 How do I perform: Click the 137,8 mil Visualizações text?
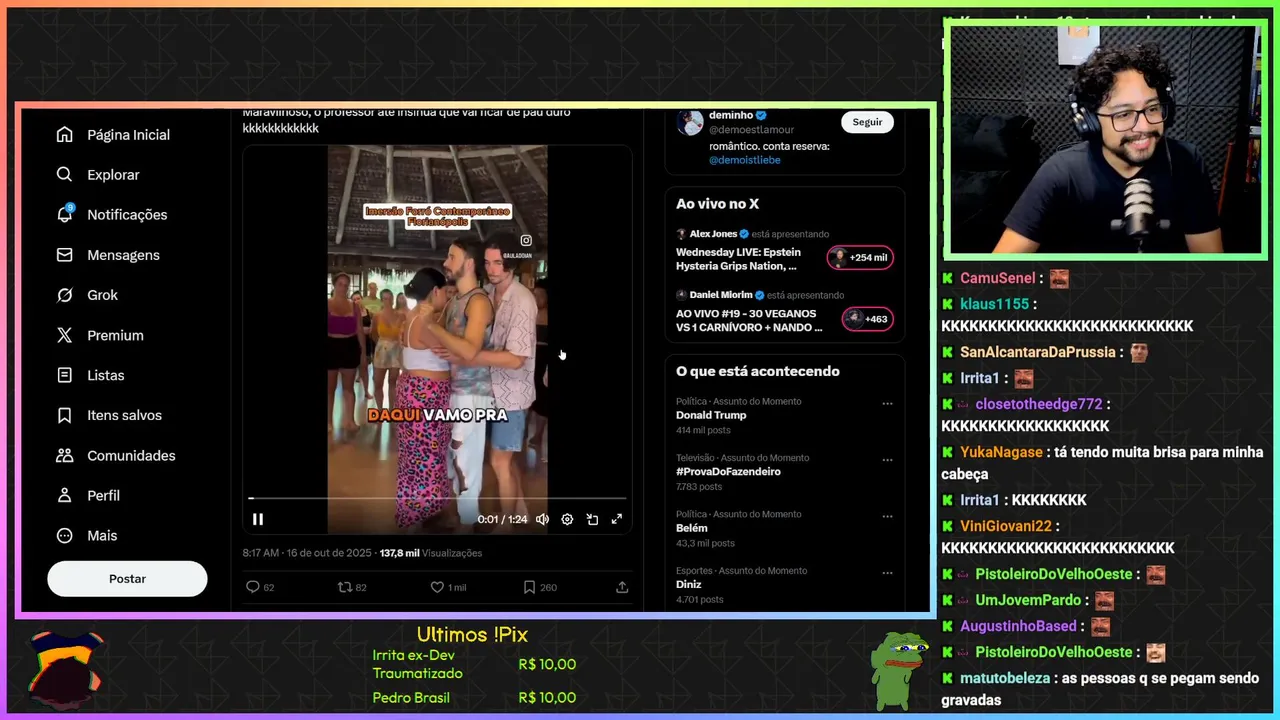(431, 553)
